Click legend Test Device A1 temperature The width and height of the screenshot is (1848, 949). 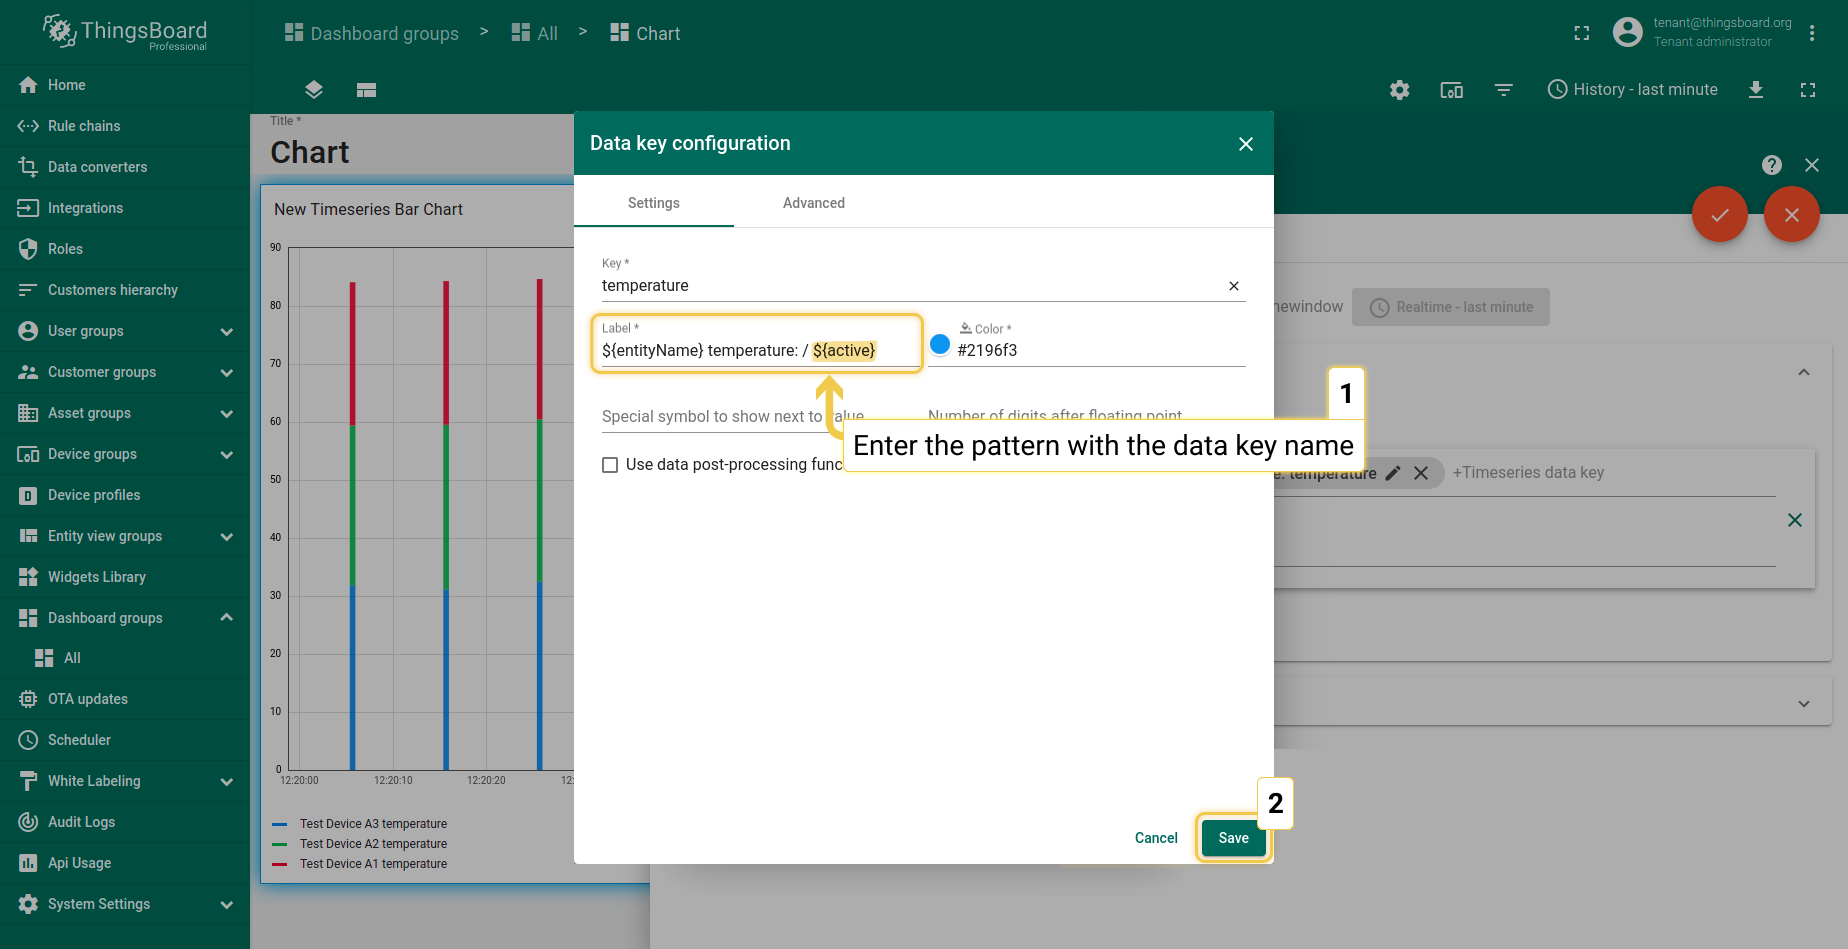click(x=373, y=864)
